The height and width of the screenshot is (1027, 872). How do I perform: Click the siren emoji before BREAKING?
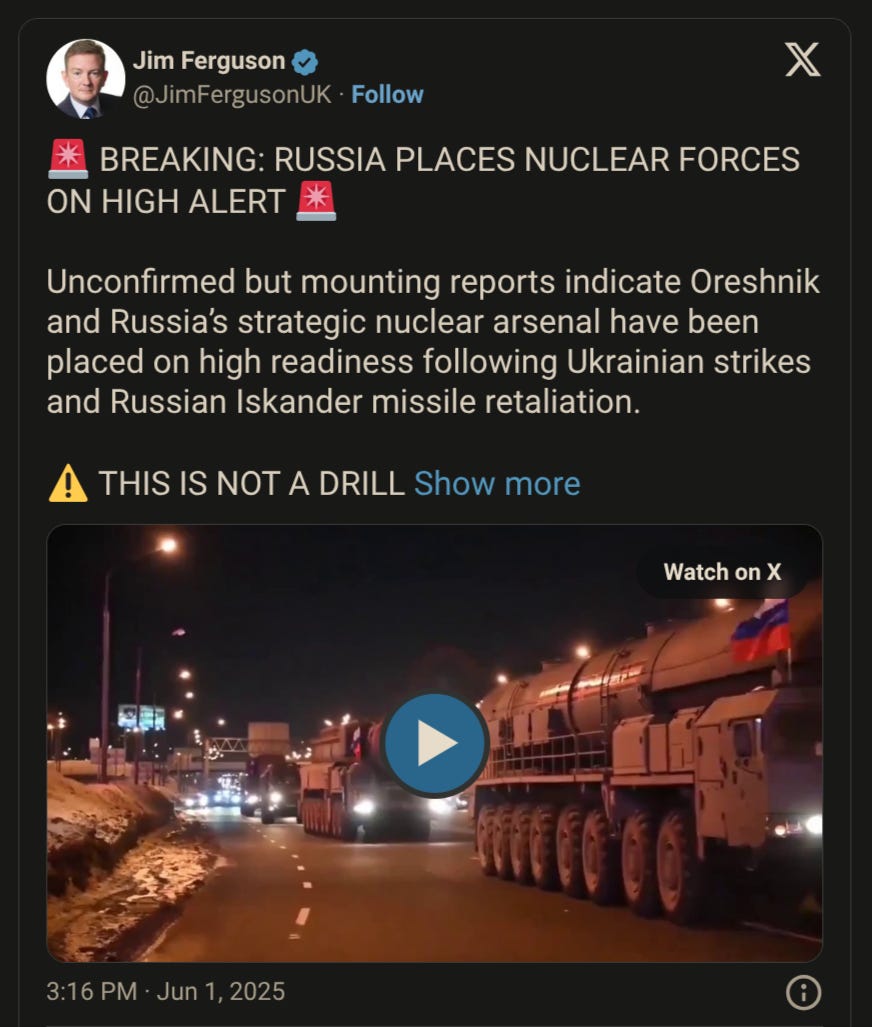pyautogui.click(x=68, y=159)
